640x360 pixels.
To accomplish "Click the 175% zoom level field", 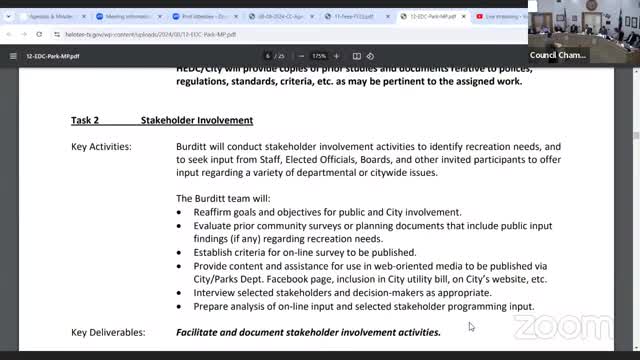I will click(319, 56).
